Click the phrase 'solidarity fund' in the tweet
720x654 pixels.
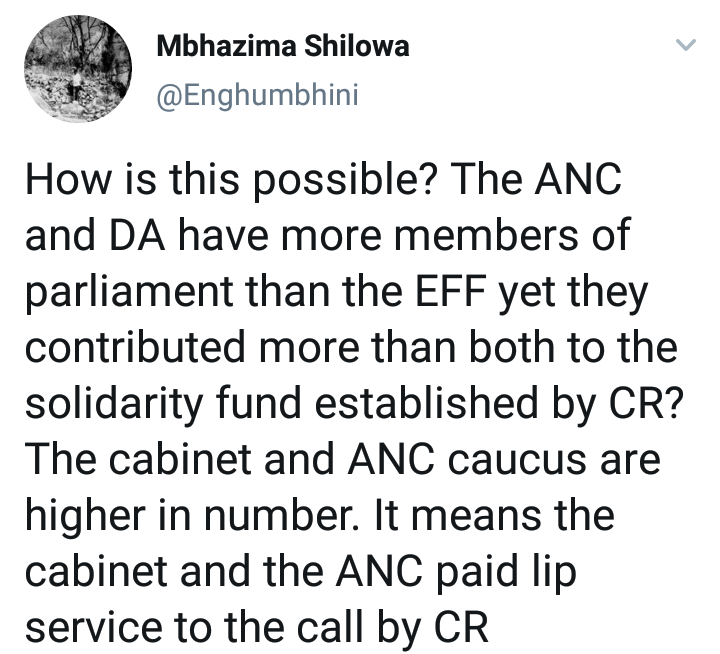click(x=163, y=404)
